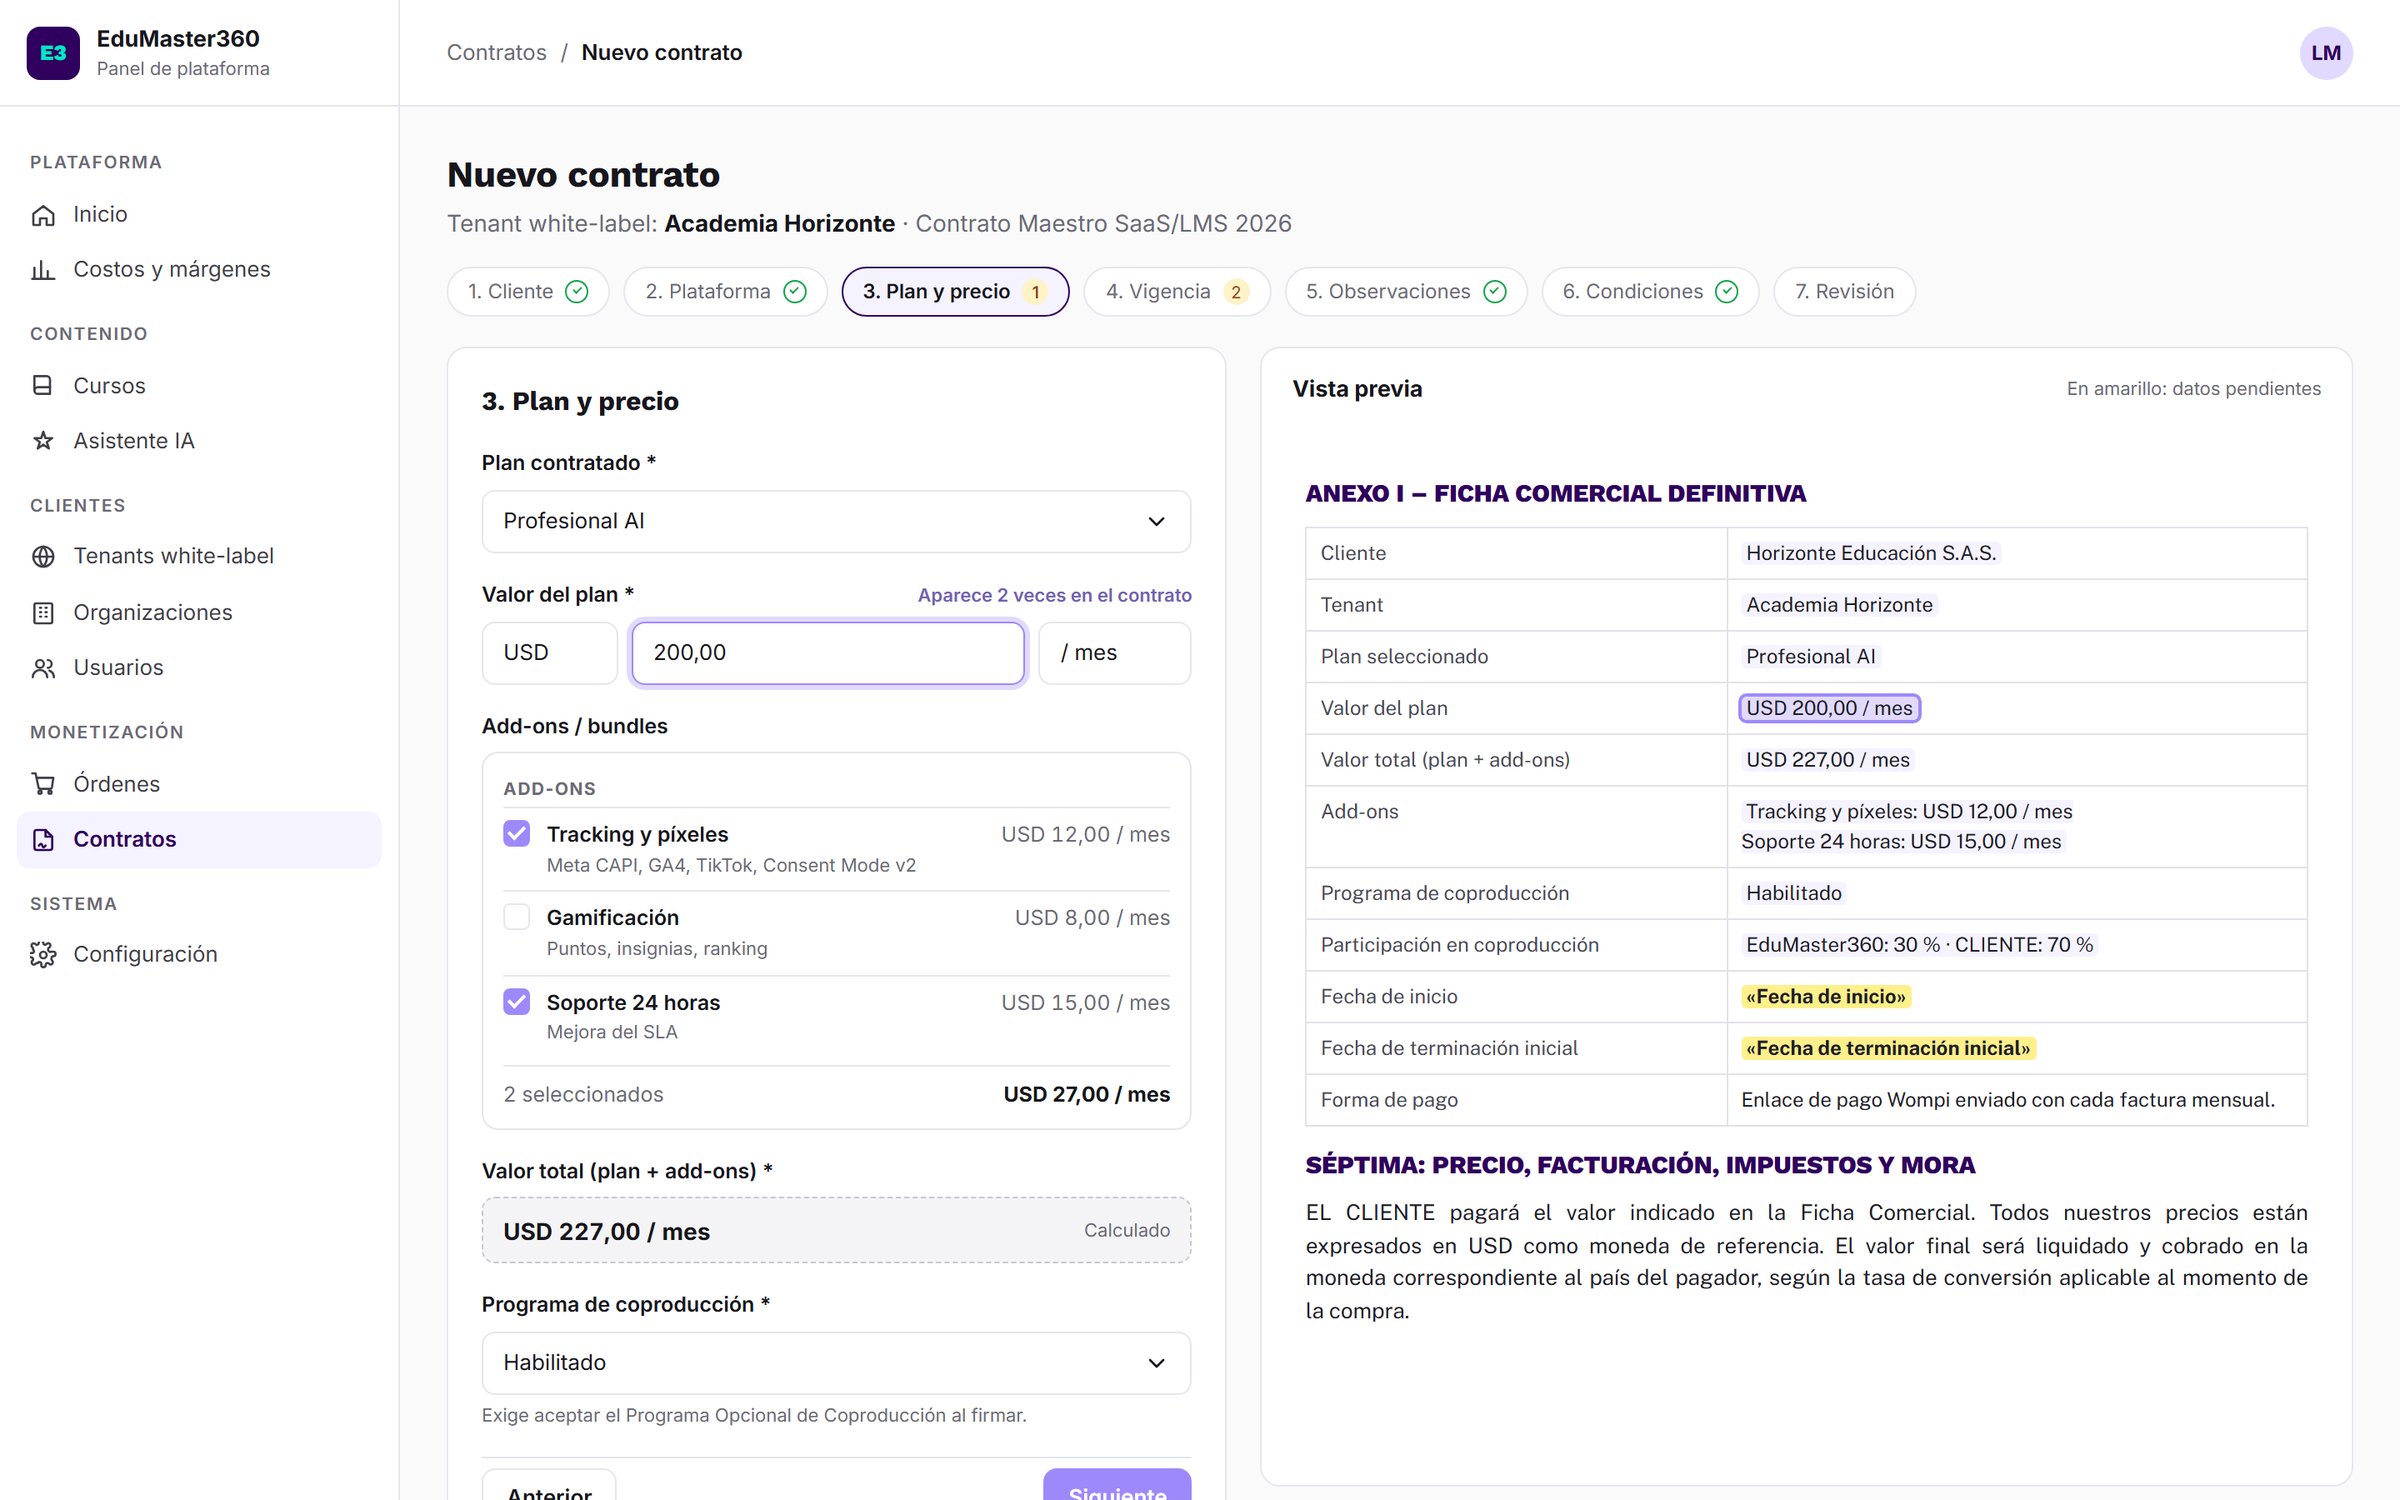Jump to step 7. Revisión
Image resolution: width=2400 pixels, height=1500 pixels.
pyautogui.click(x=1844, y=292)
